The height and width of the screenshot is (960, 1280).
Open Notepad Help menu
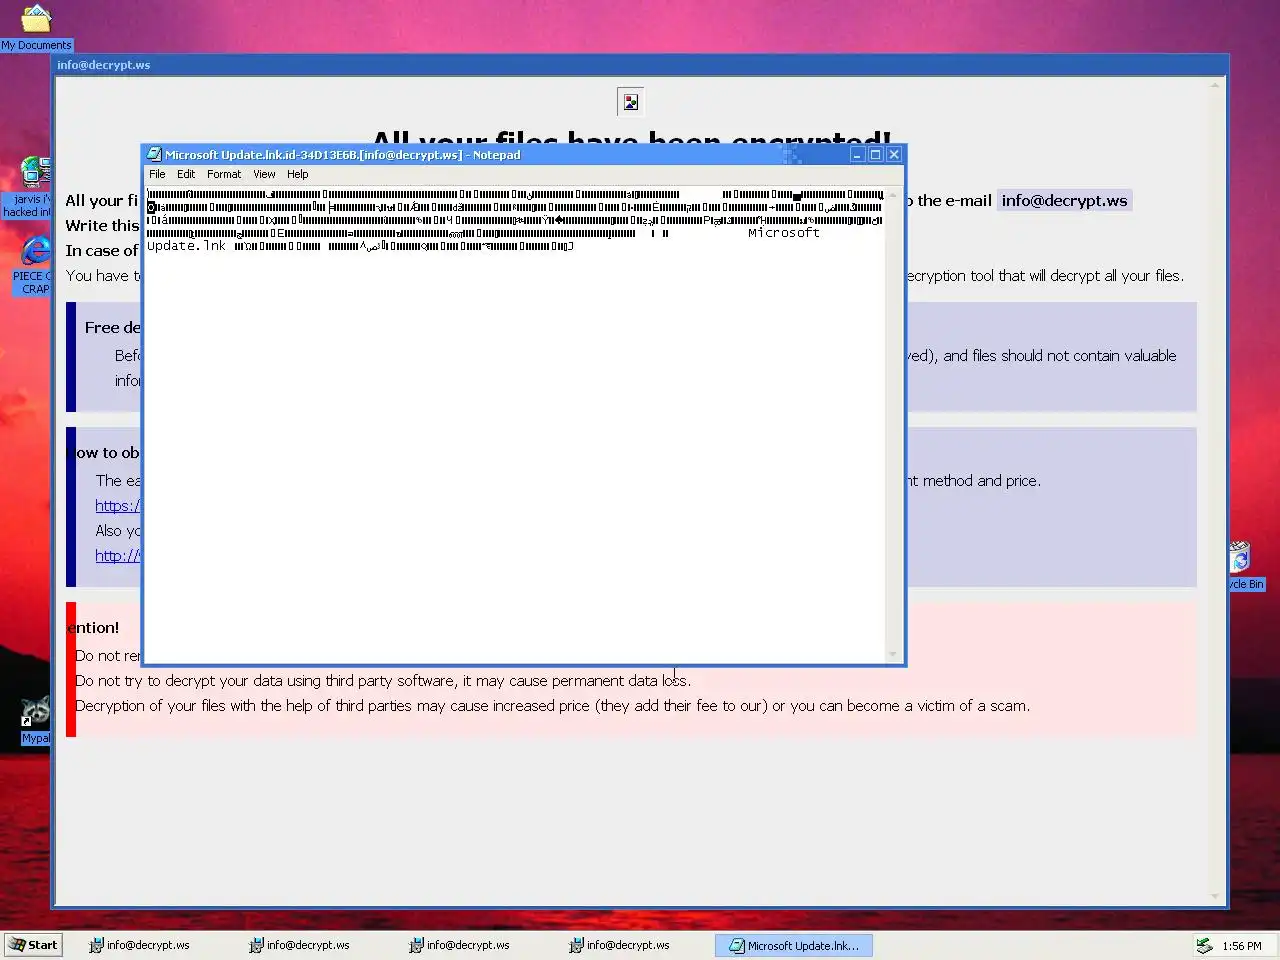298,174
